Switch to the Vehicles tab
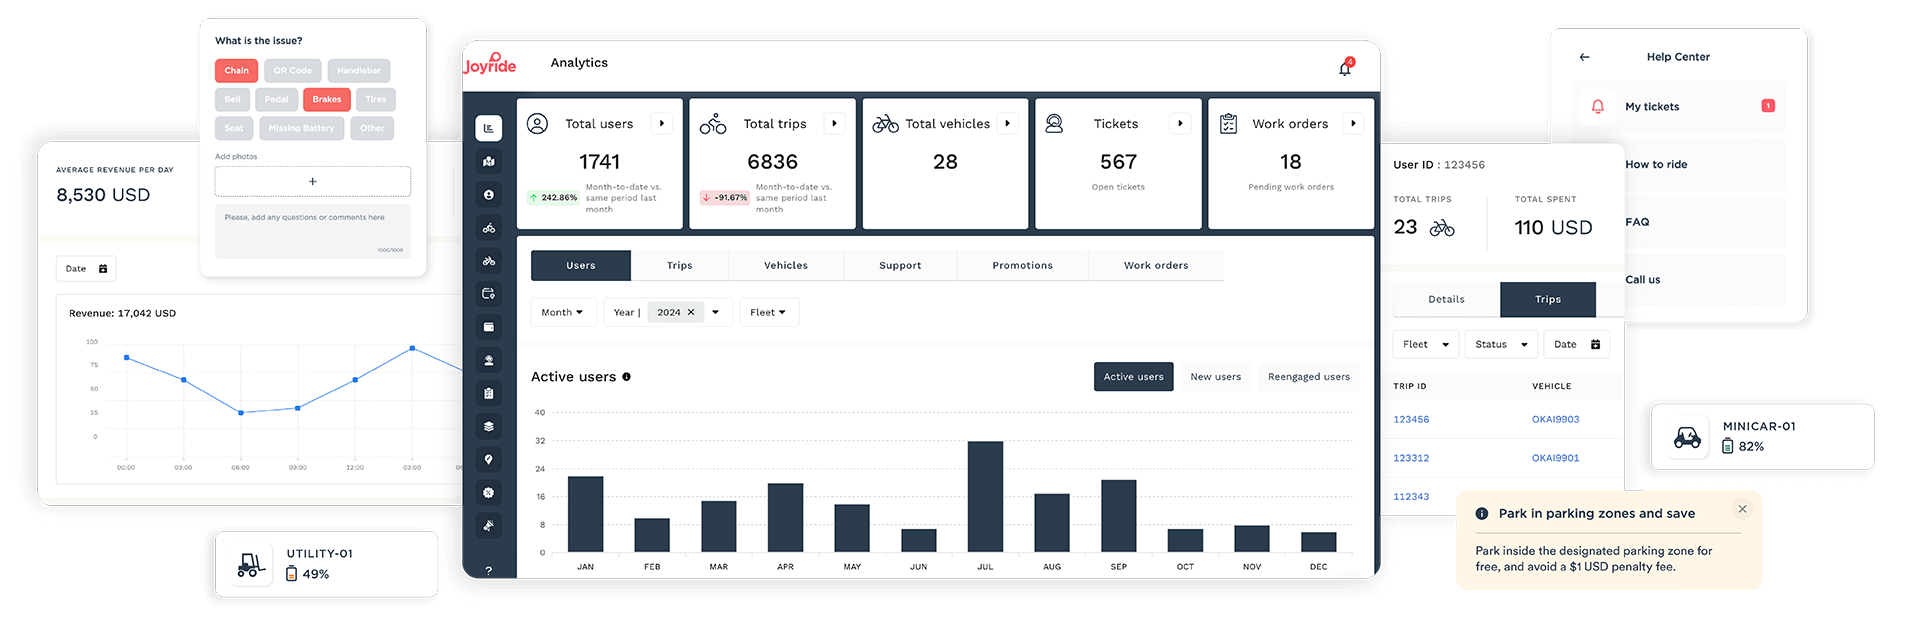 [x=786, y=266]
